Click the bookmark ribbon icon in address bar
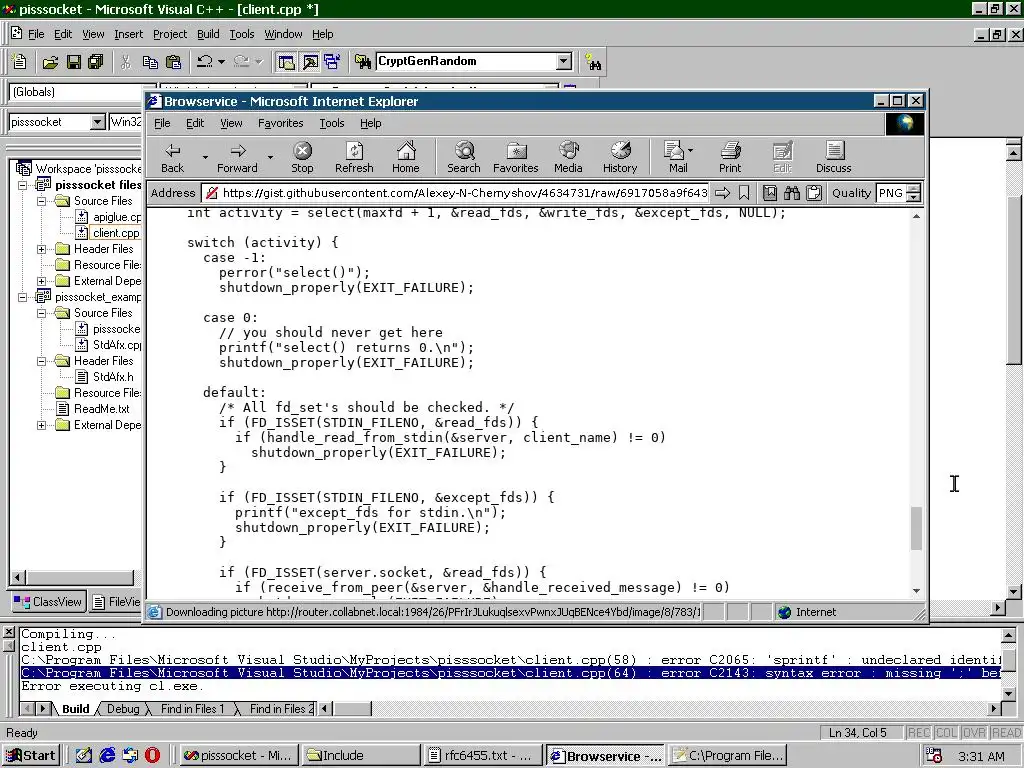The width and height of the screenshot is (1024, 768). [x=744, y=193]
